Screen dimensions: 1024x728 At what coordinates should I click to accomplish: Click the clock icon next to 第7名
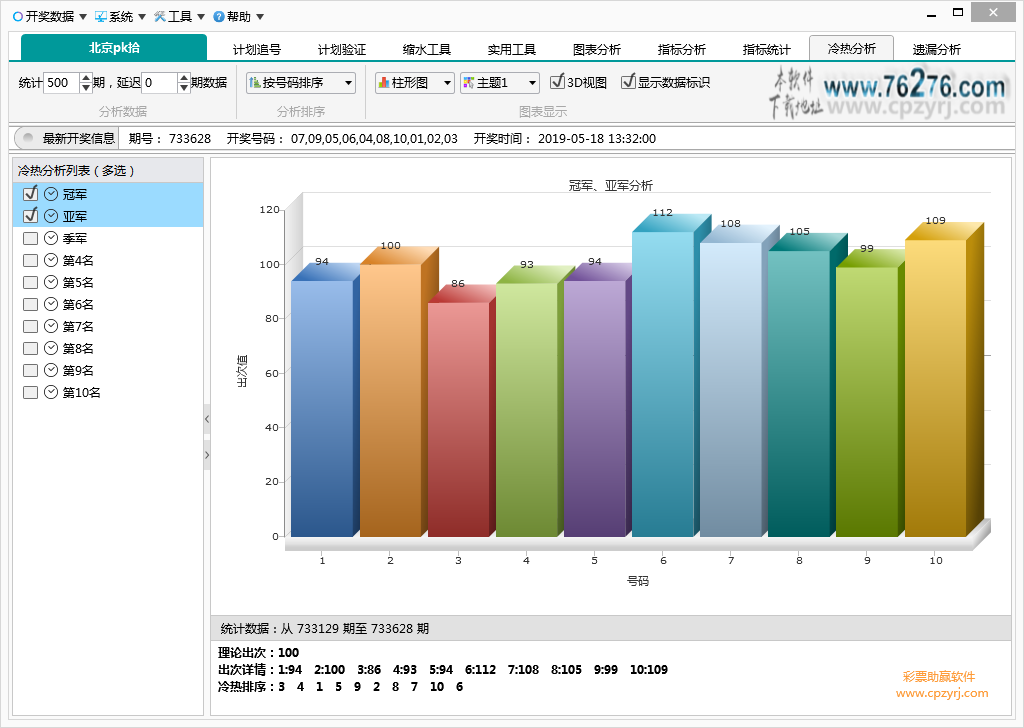tap(51, 326)
